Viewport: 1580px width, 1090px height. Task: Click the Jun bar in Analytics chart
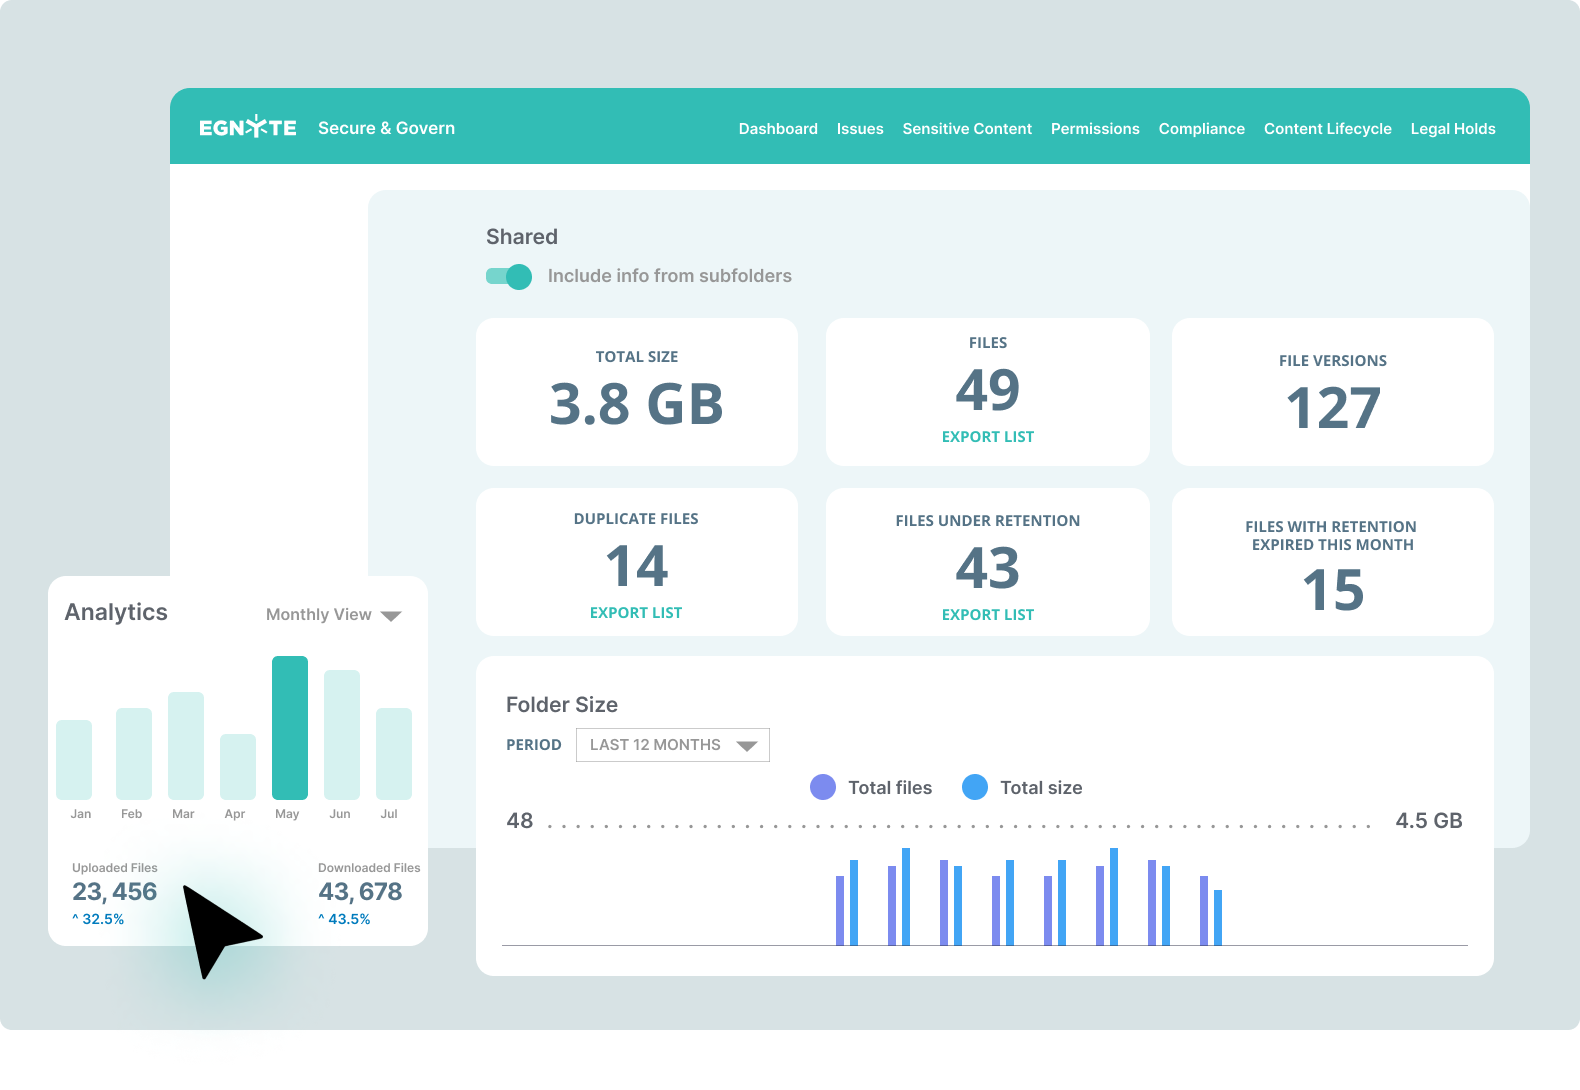pos(342,735)
